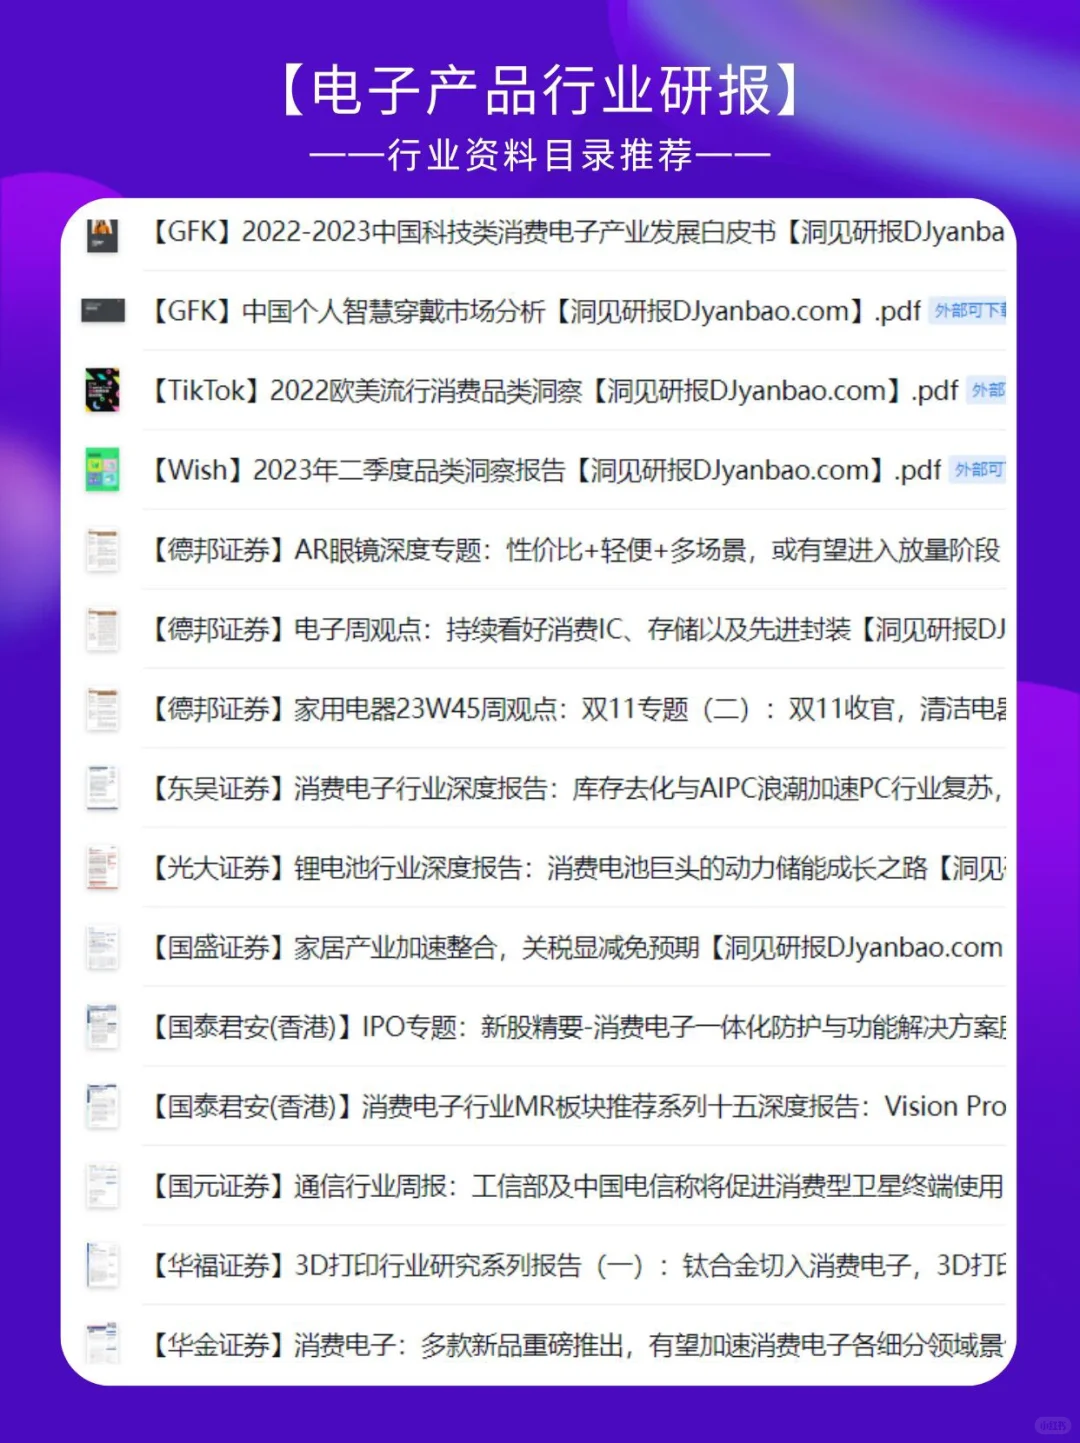The height and width of the screenshot is (1443, 1080).
Task: Click the 【电子产品行业研报】 heading
Action: click(540, 91)
